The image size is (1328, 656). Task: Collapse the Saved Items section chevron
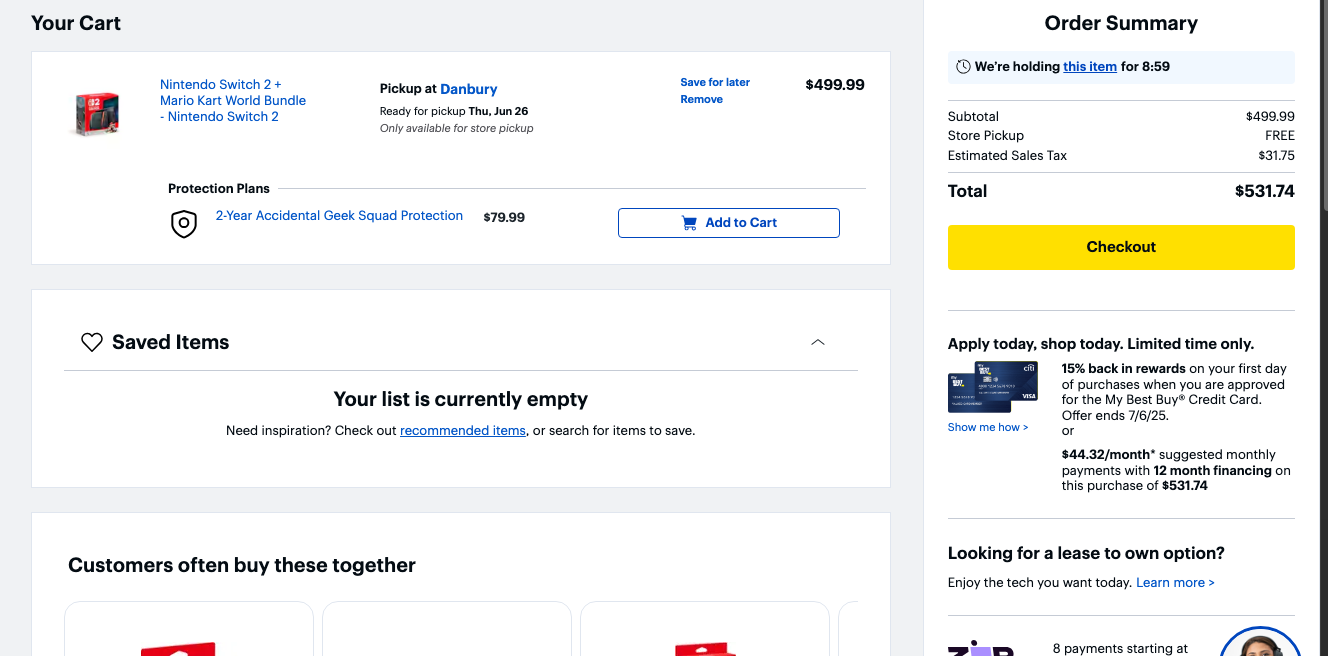click(x=818, y=342)
